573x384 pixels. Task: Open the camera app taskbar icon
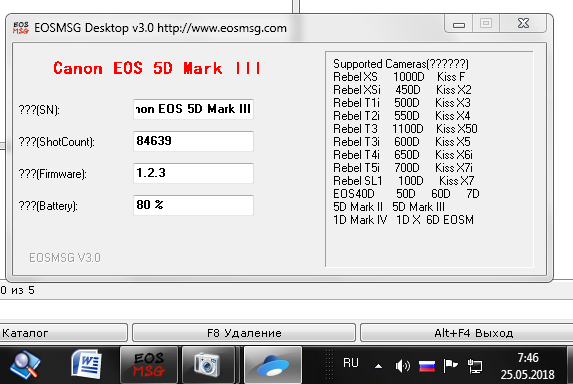[x=208, y=365]
